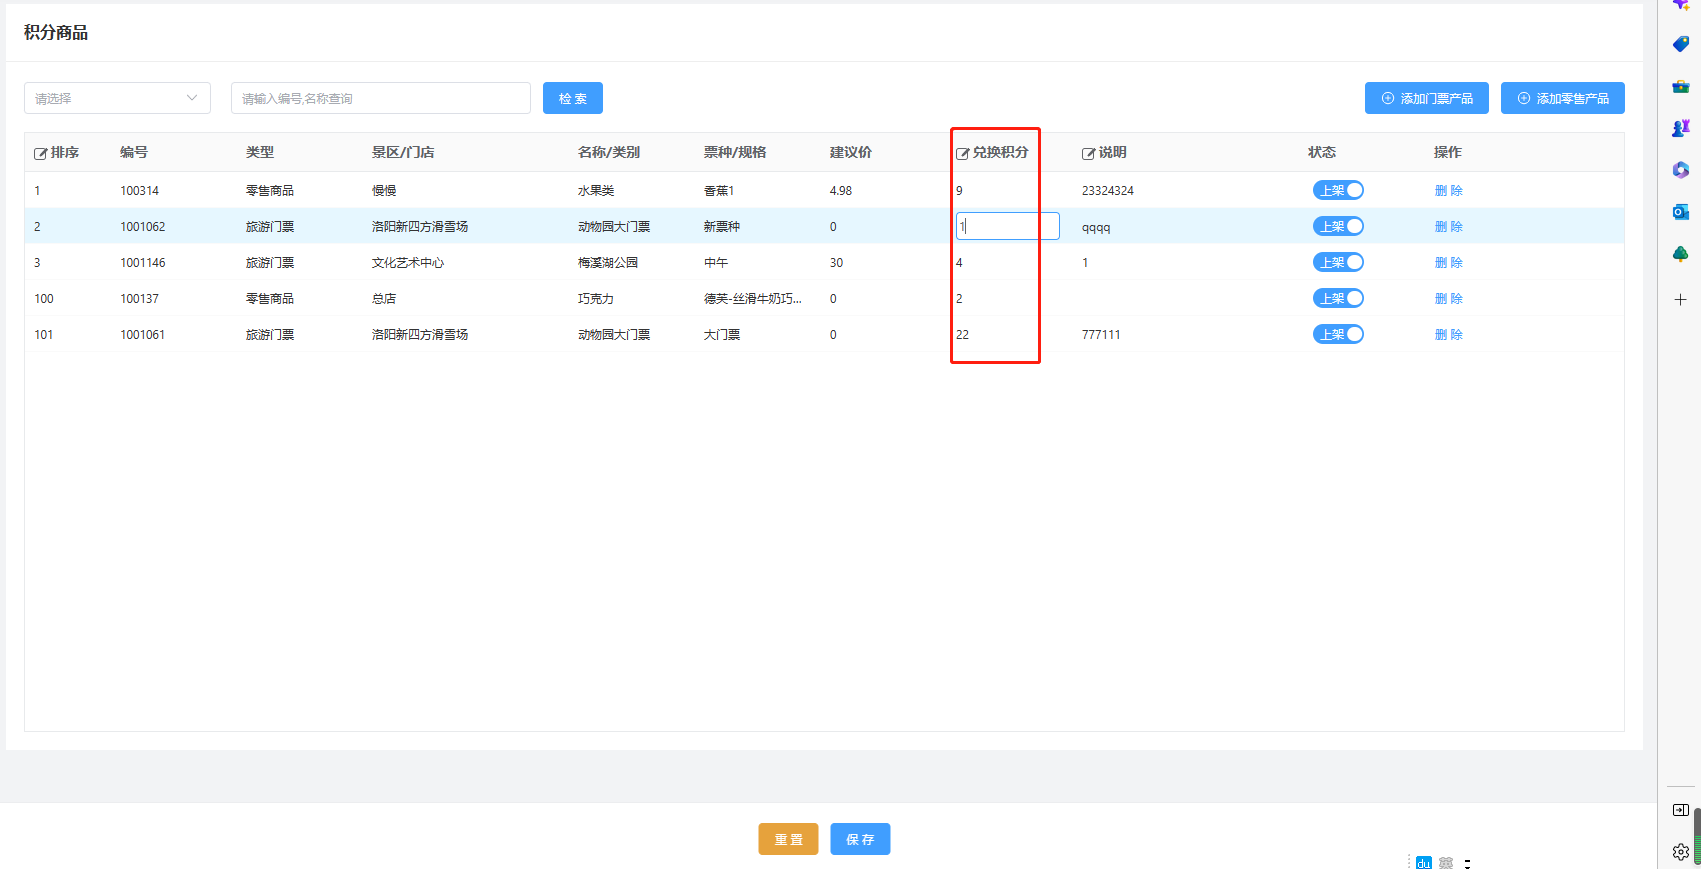This screenshot has width=1701, height=869.
Task: Click the edit icon beside 兑换积分 header
Action: (962, 153)
